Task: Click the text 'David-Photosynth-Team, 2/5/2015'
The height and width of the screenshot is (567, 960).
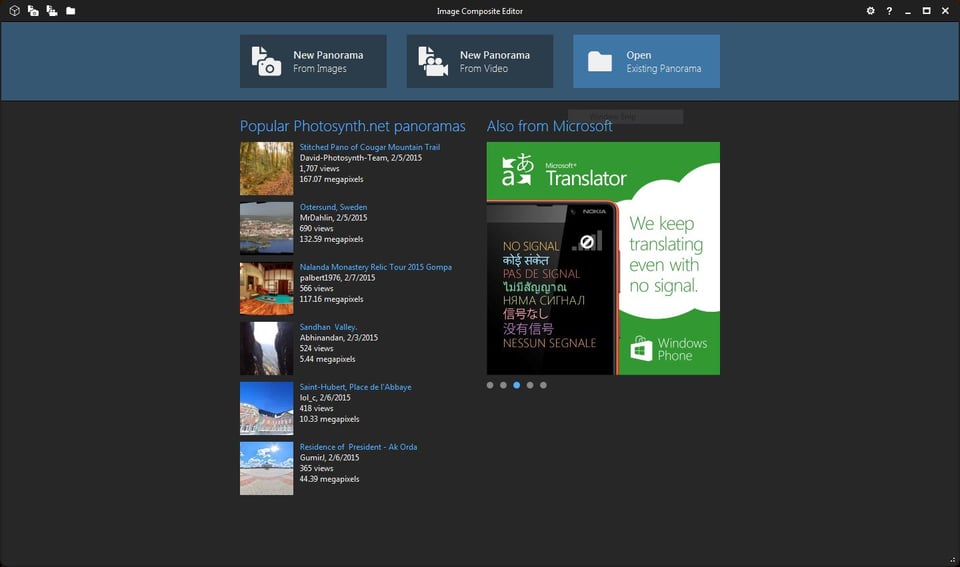Action: pos(361,158)
